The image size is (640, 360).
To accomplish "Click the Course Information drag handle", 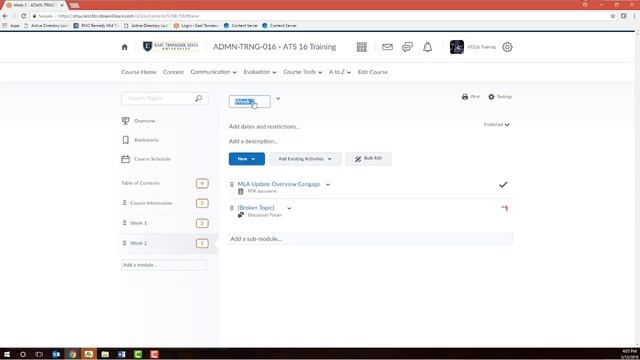I will coord(124,203).
